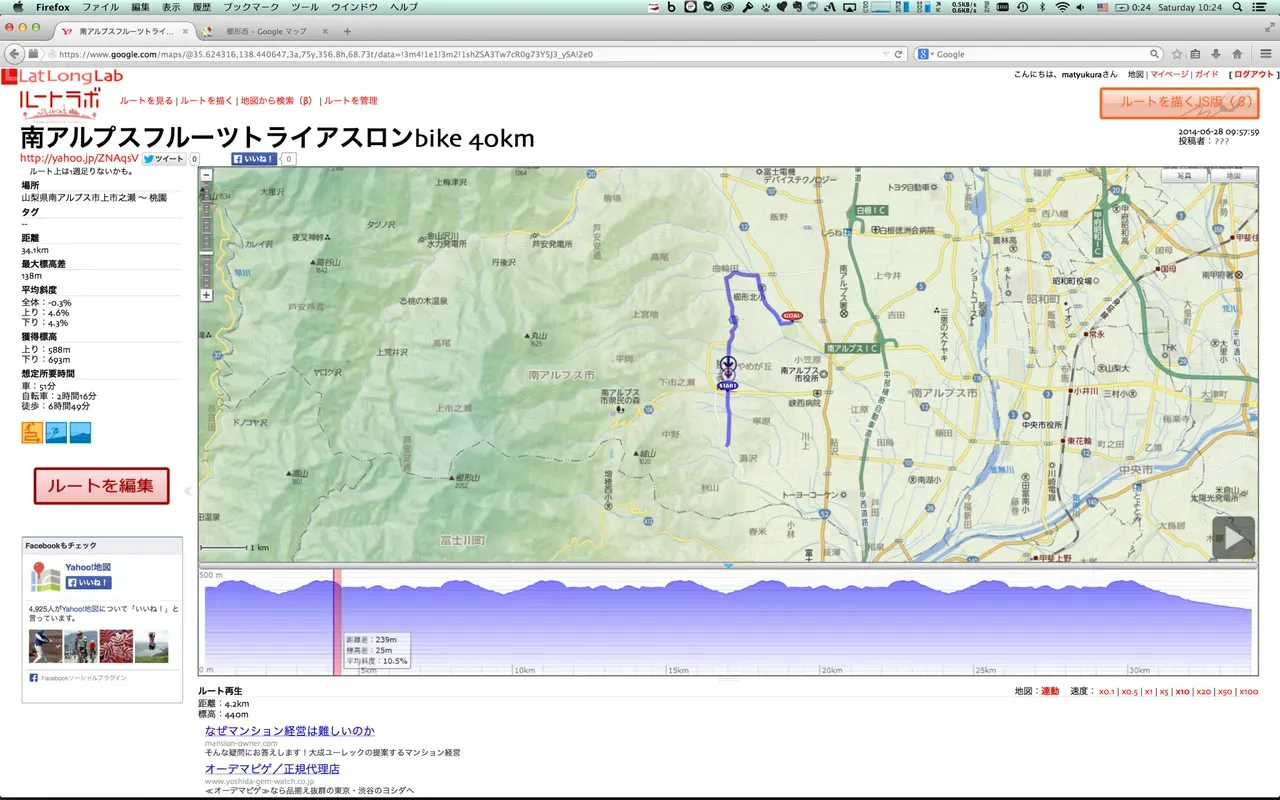Viewport: 1280px width, 800px height.
Task: Open the search engine dropdown in search box
Action: click(x=926, y=54)
